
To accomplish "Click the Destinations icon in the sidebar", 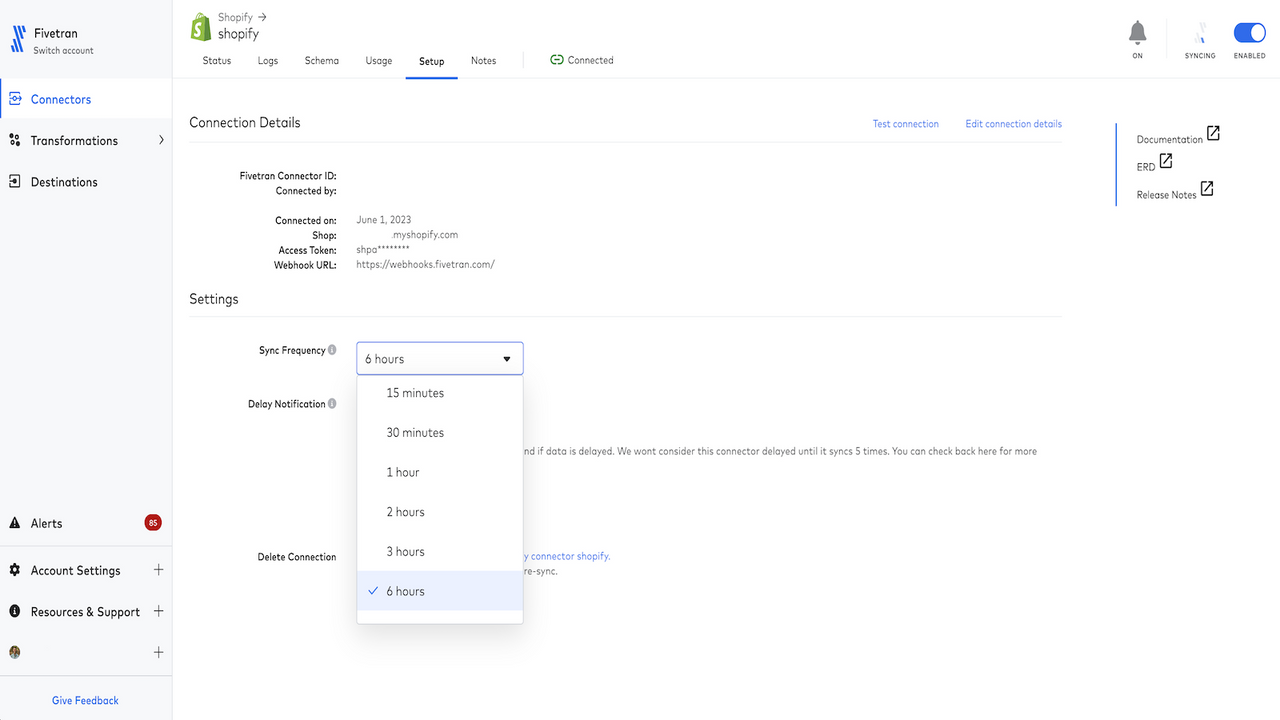I will pos(15,182).
